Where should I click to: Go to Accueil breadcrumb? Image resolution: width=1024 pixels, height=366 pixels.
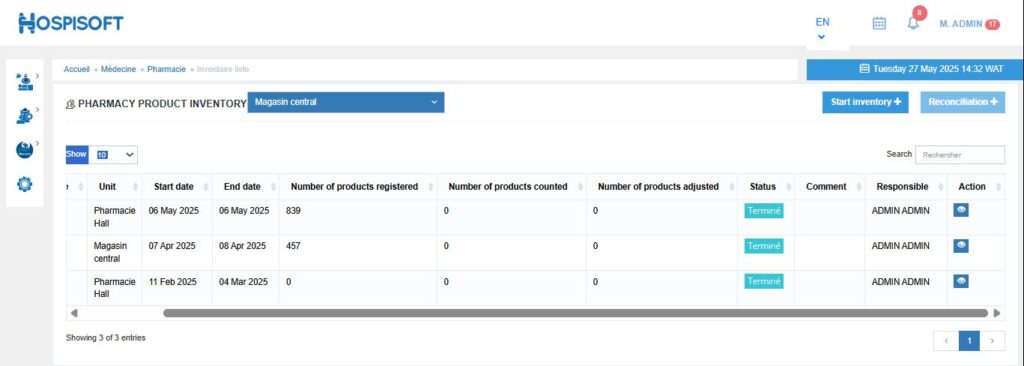pos(76,69)
